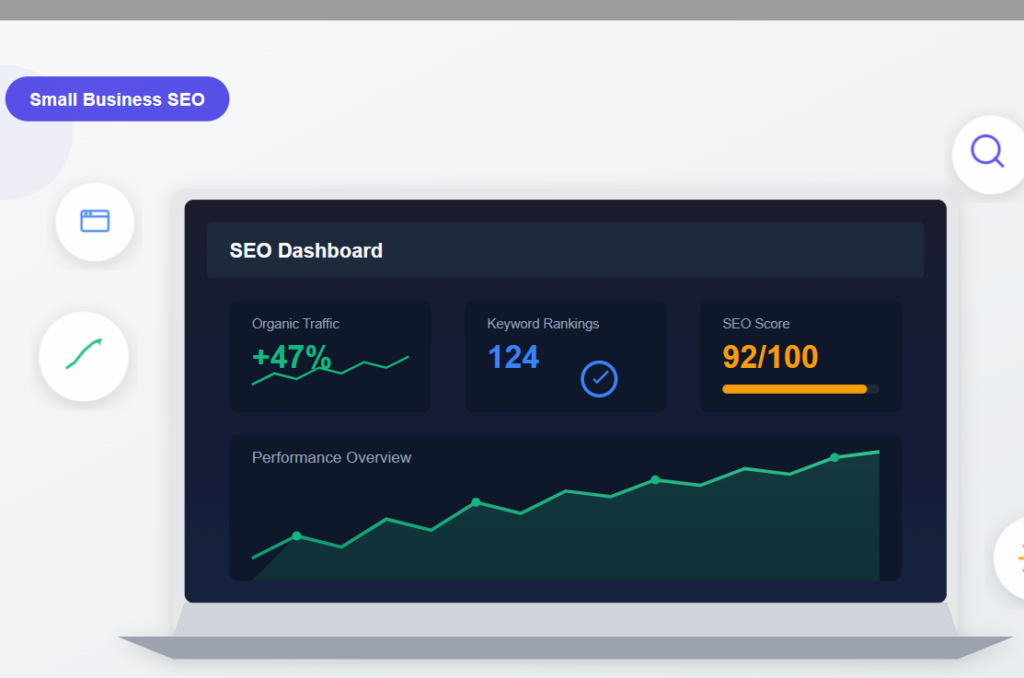Click the first data point on performance chart
Viewport: 1024px width, 678px height.
tap(296, 536)
